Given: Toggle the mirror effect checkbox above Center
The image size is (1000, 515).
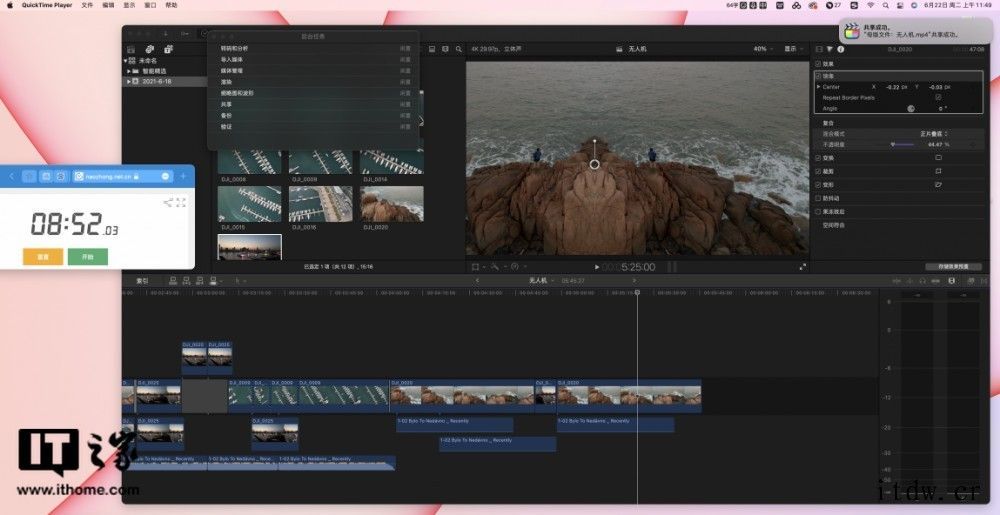Looking at the screenshot, I should [x=818, y=76].
